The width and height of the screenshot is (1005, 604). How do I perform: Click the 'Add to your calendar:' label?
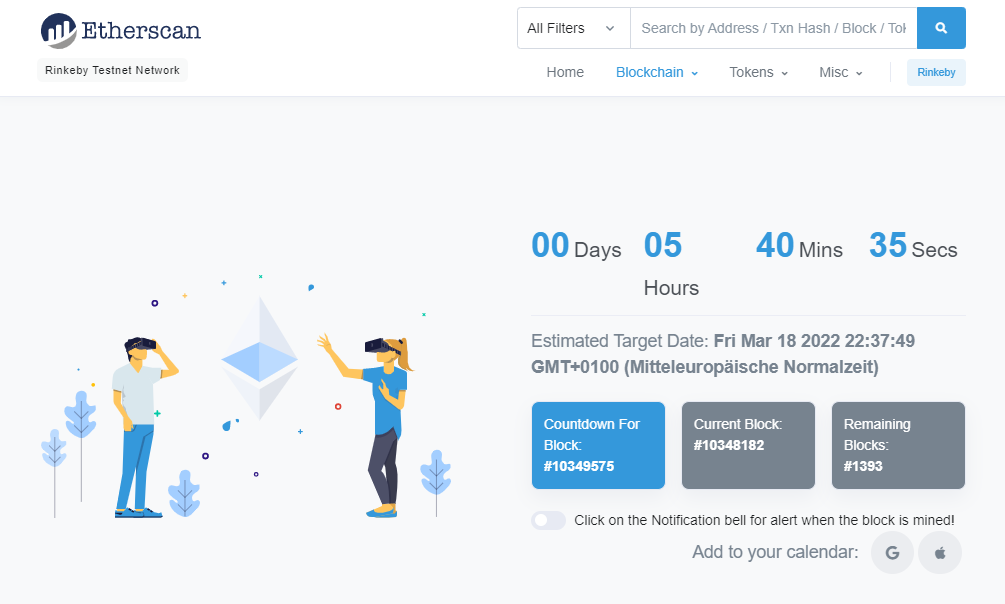[775, 552]
